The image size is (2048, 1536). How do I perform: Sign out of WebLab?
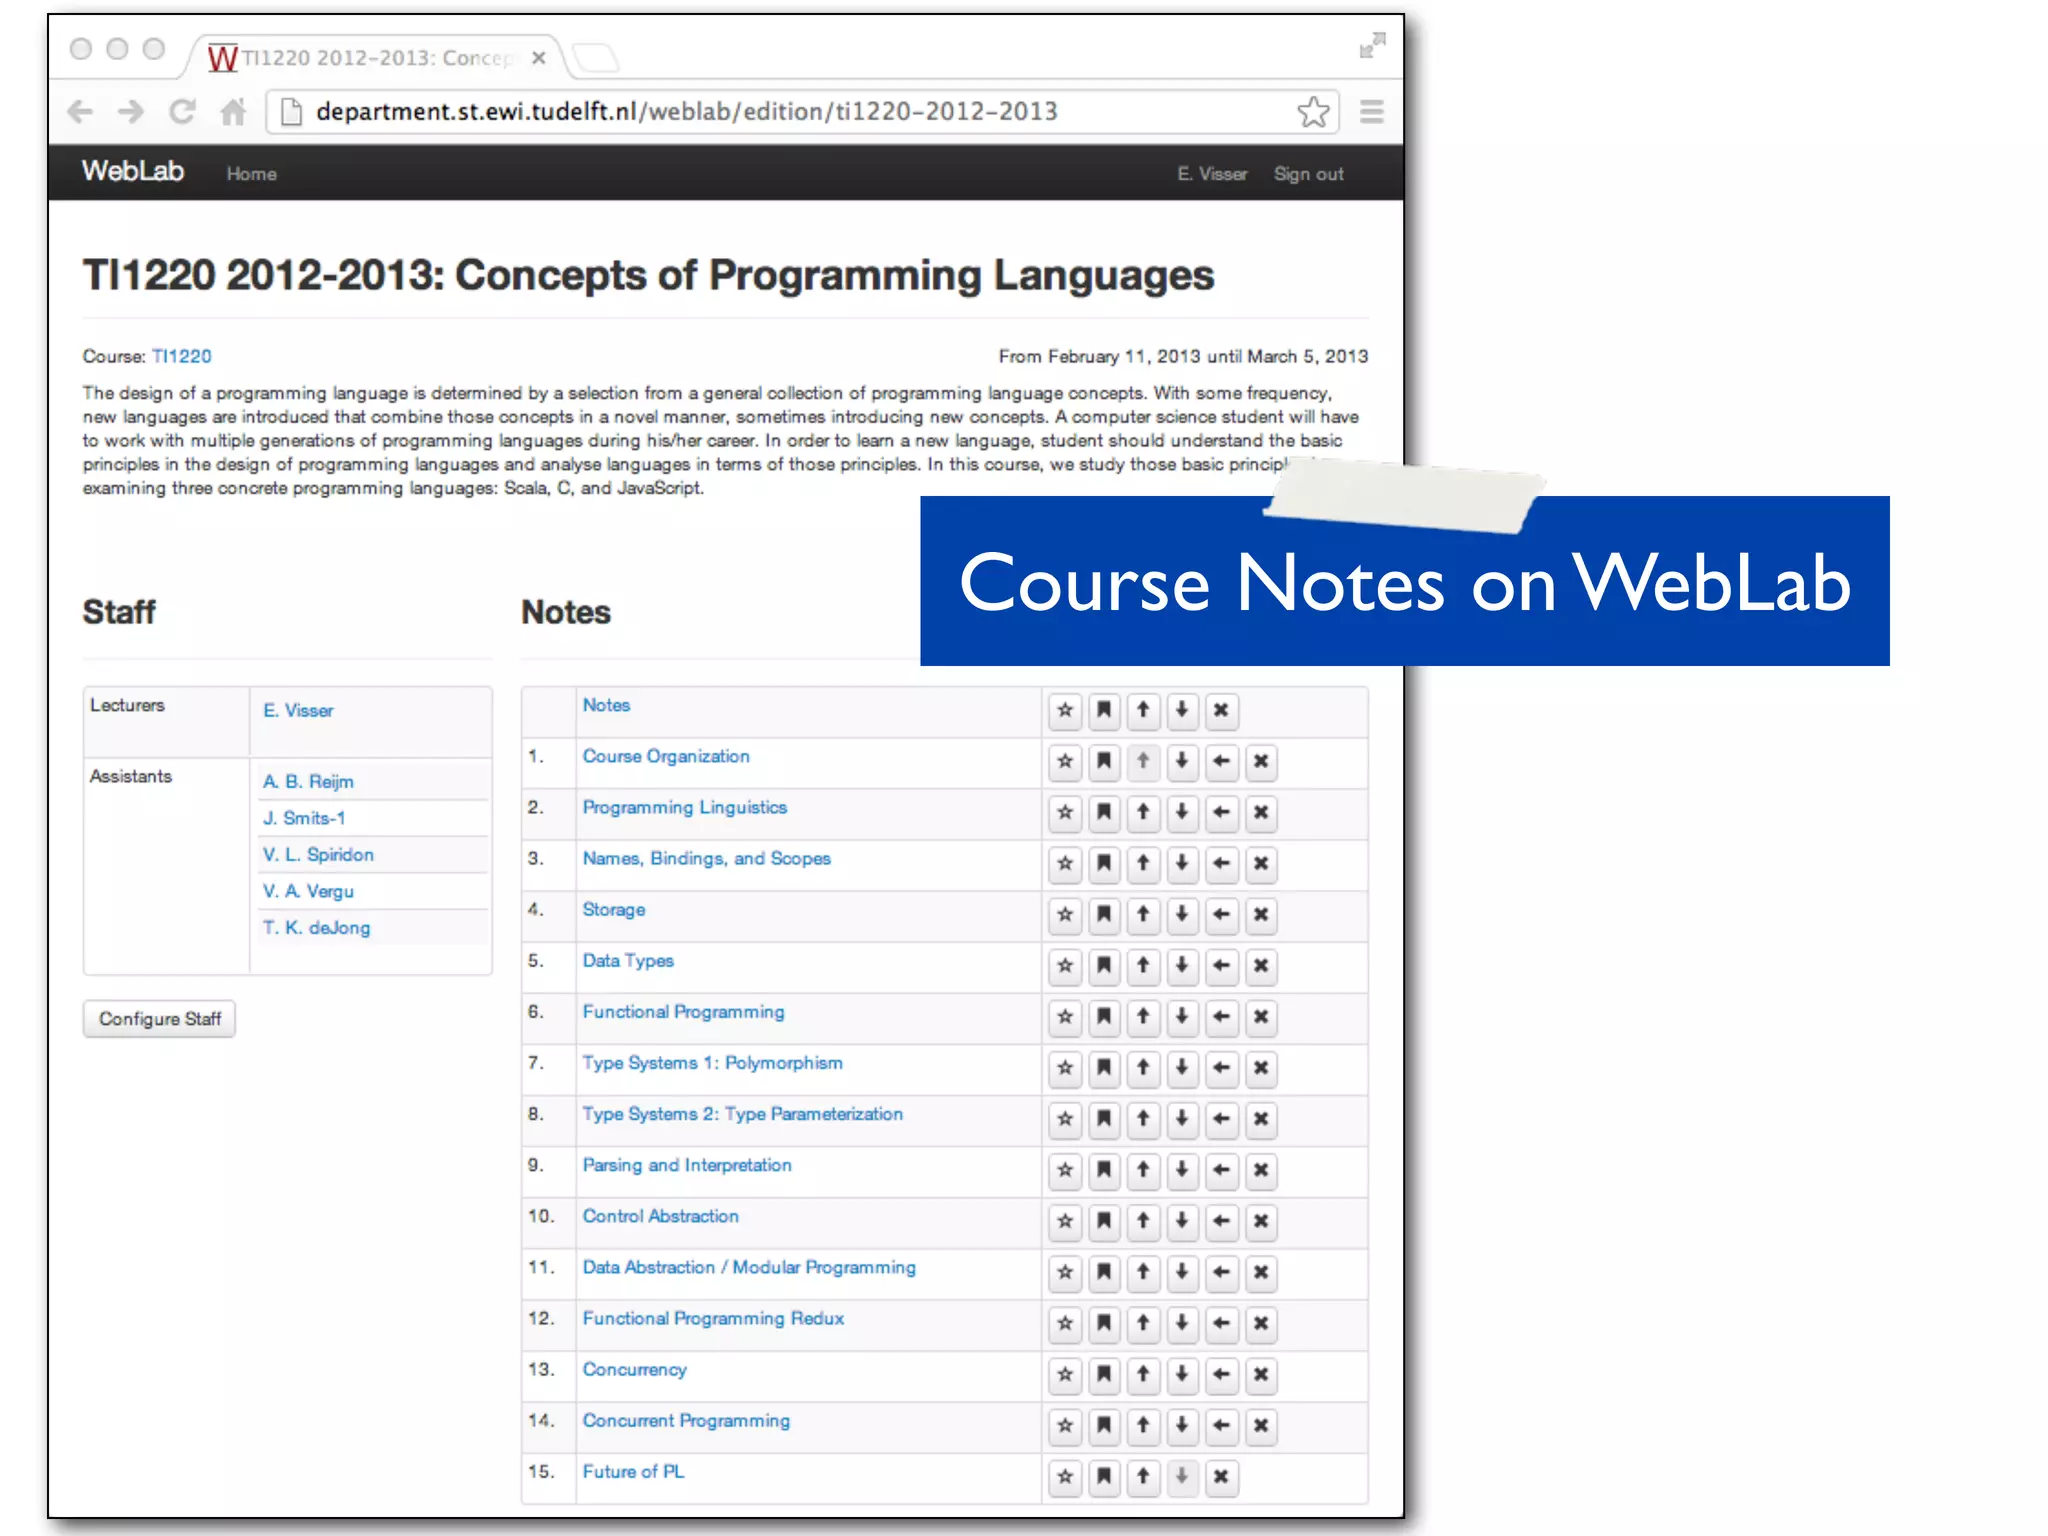coord(1308,174)
